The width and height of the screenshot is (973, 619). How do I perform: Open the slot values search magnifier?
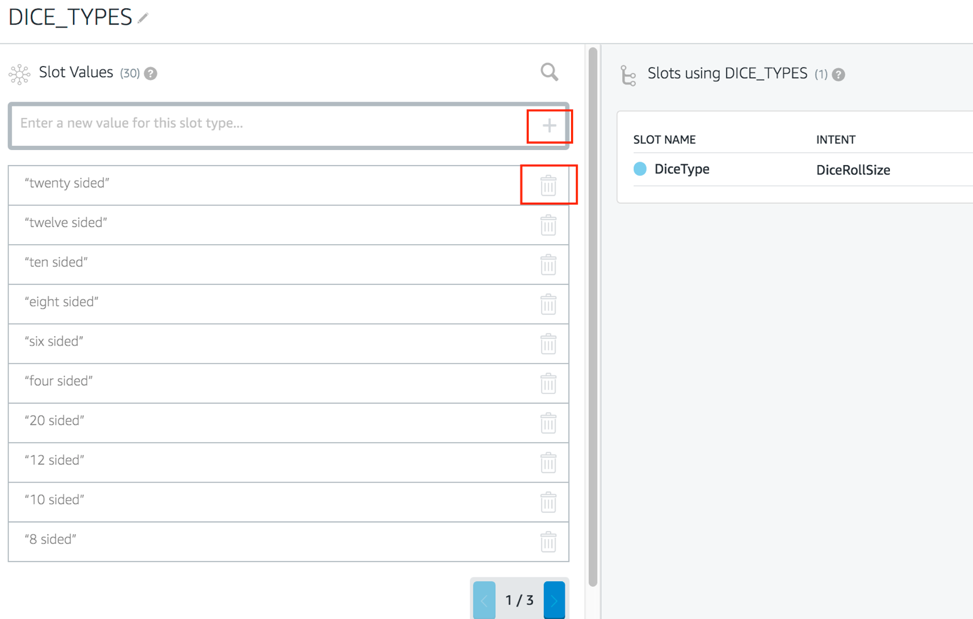[x=549, y=72]
